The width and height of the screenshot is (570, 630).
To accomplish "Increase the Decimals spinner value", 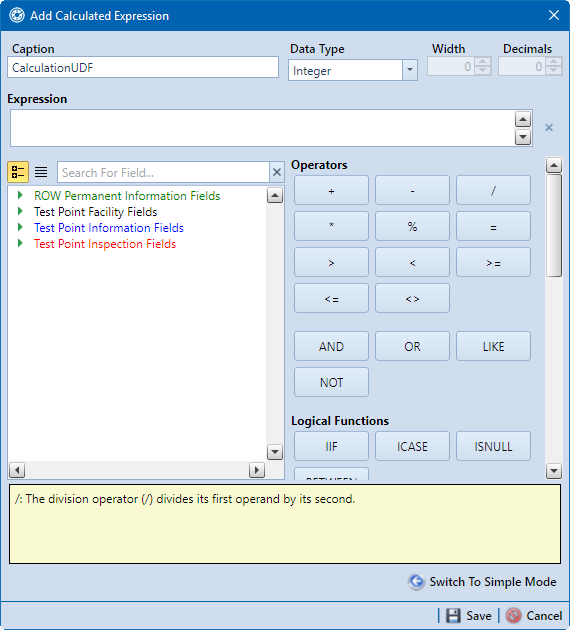I will click(x=554, y=62).
